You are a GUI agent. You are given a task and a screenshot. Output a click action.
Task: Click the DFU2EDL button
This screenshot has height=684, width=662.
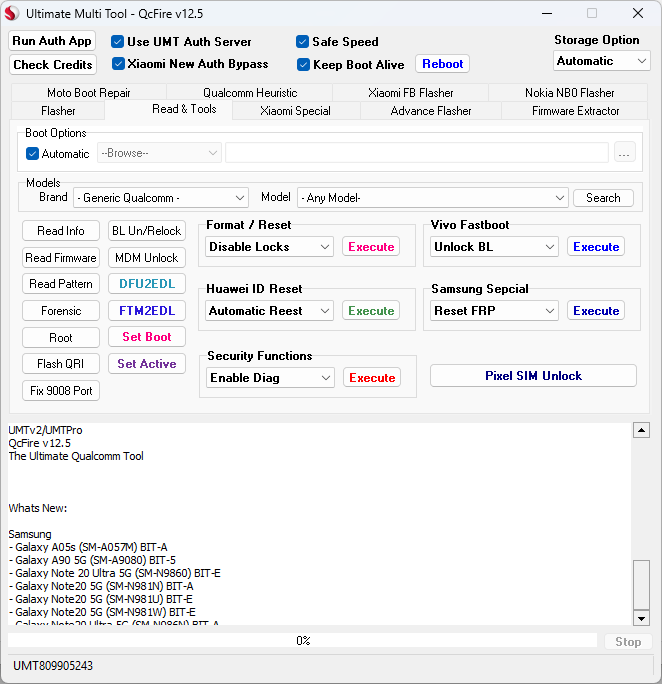point(147,284)
